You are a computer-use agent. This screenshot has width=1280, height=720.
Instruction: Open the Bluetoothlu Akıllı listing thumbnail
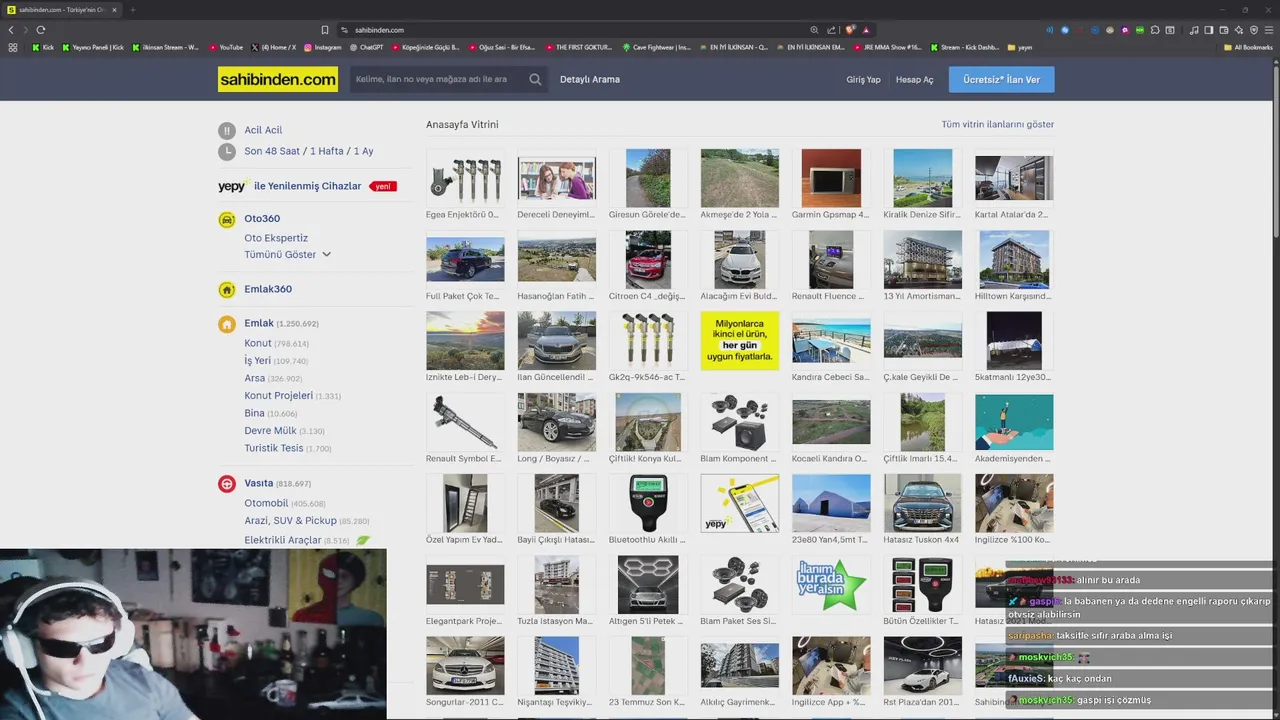click(x=648, y=503)
